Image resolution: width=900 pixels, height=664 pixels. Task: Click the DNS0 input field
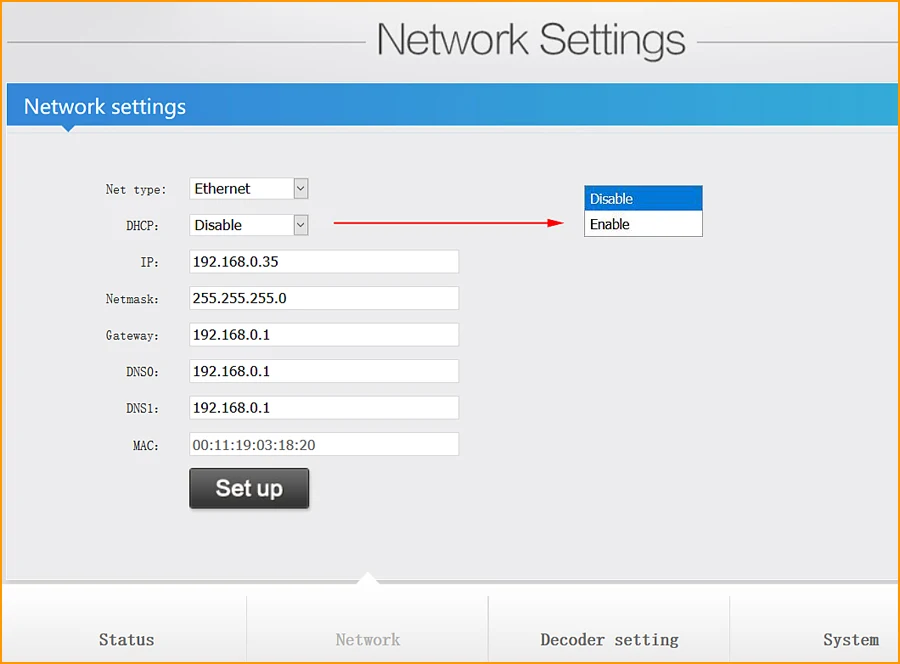tap(323, 371)
